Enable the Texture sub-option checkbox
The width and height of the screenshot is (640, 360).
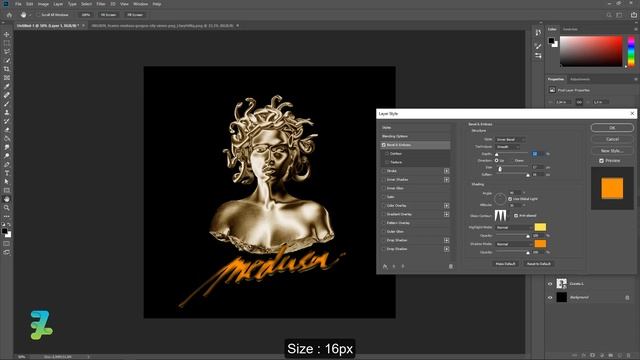387,162
